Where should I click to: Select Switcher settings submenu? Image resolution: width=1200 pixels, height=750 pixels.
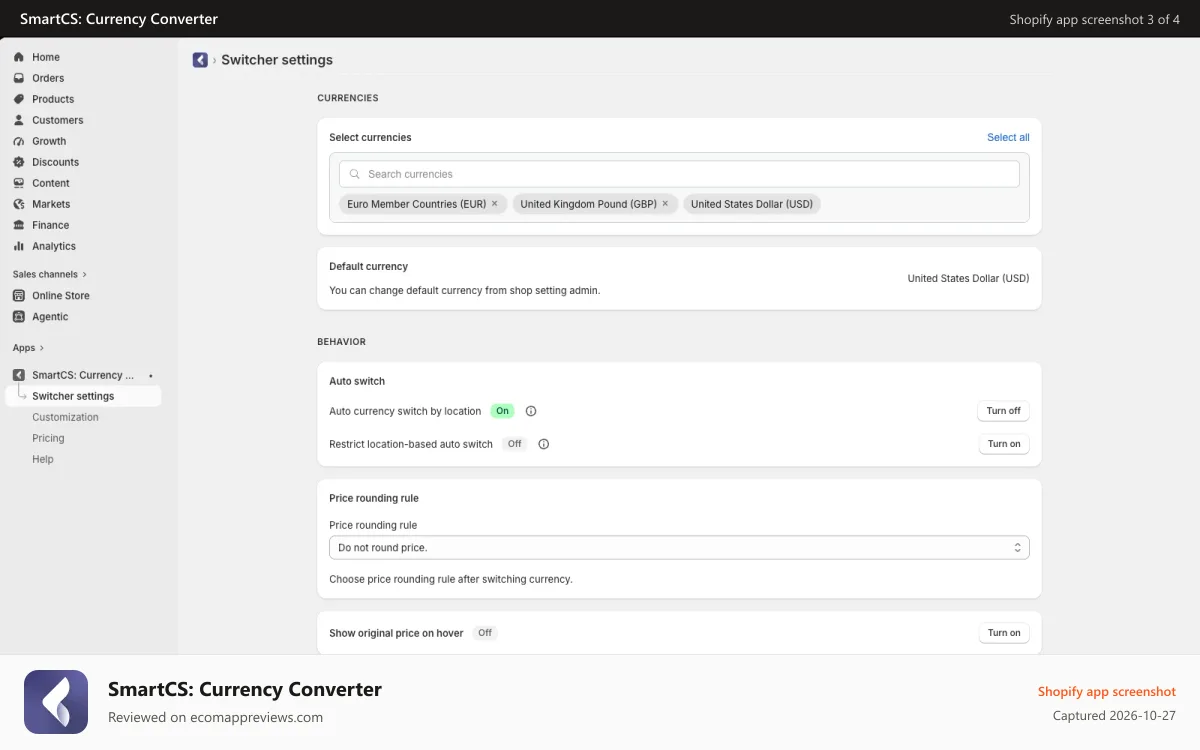tap(84, 396)
